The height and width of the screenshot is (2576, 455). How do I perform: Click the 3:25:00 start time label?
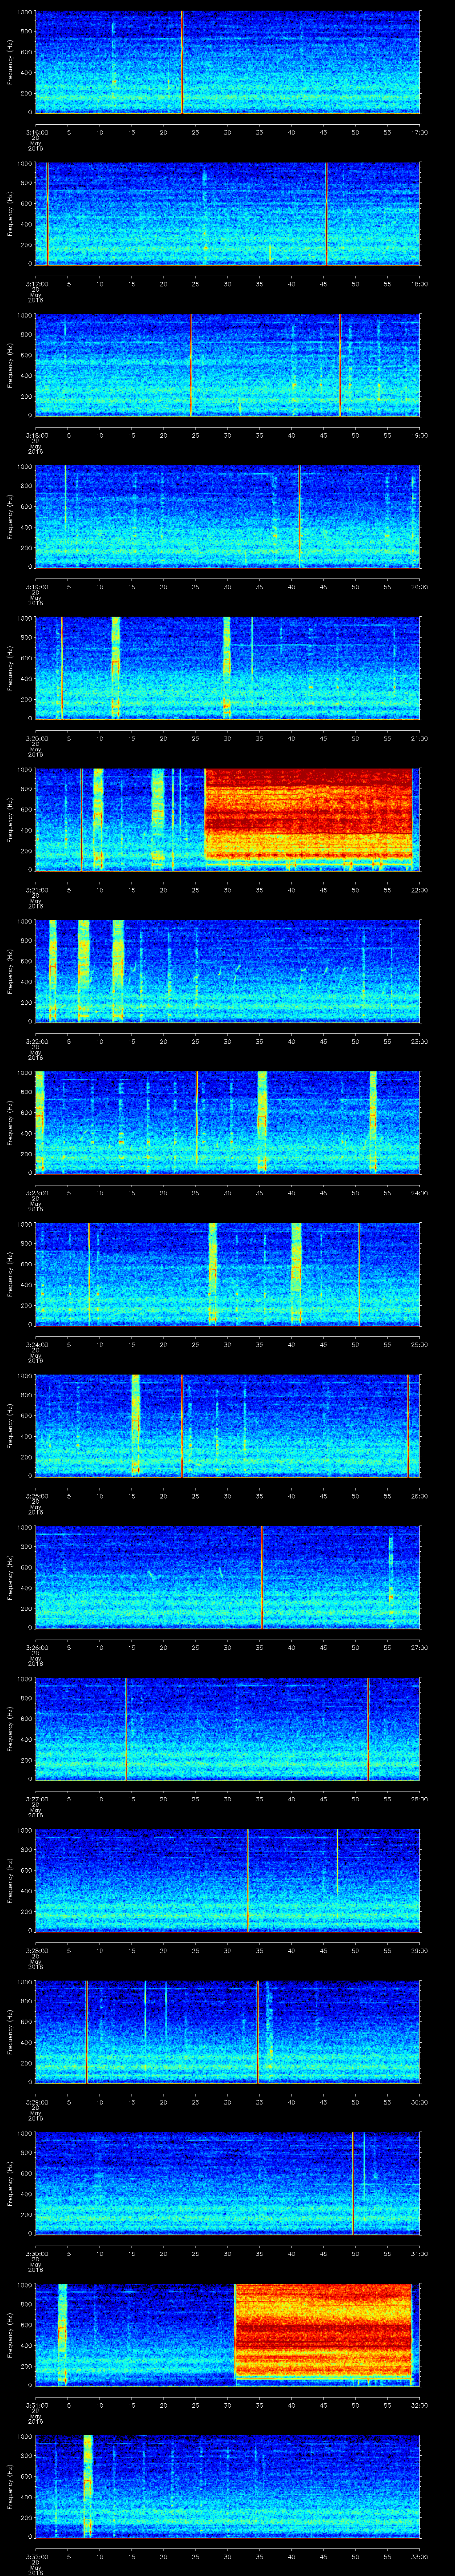coord(36,1496)
